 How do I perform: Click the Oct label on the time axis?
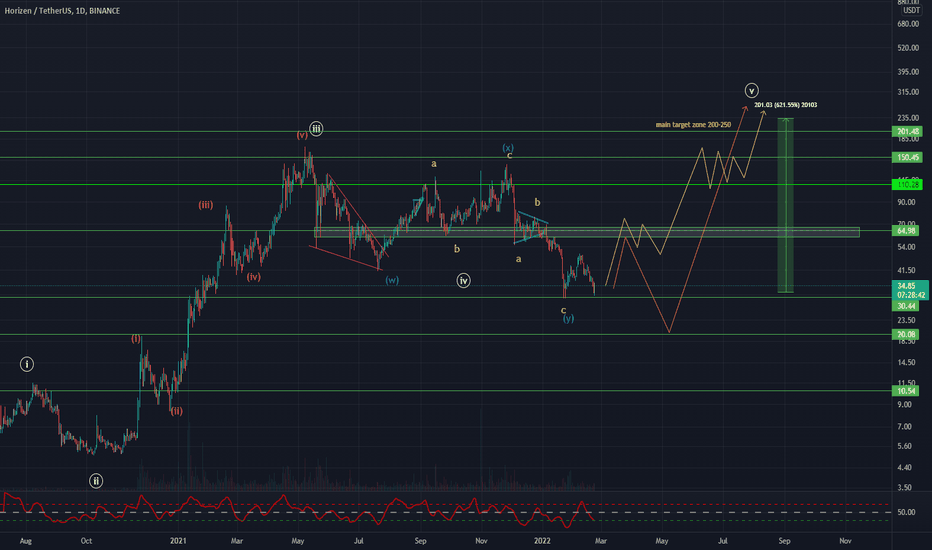86,541
